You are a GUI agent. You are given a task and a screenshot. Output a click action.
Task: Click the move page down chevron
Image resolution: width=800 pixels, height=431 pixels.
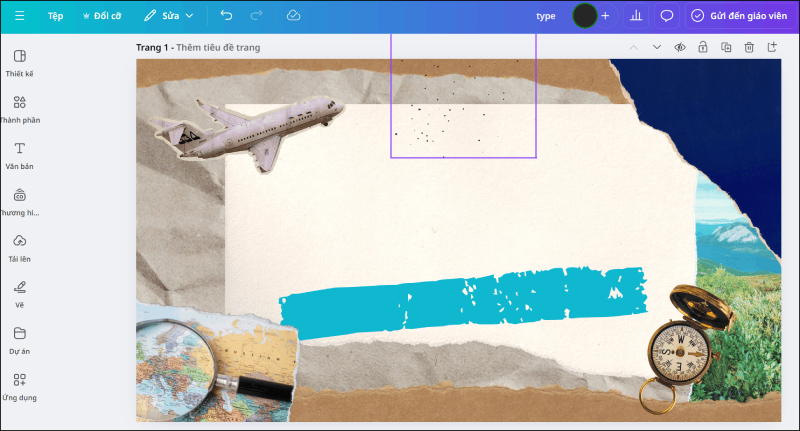click(x=657, y=47)
